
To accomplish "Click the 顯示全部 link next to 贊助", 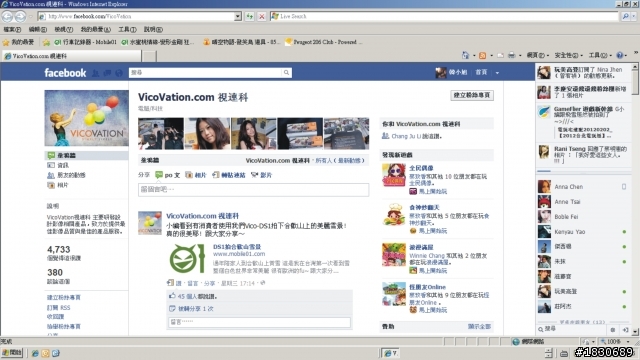I will [479, 327].
